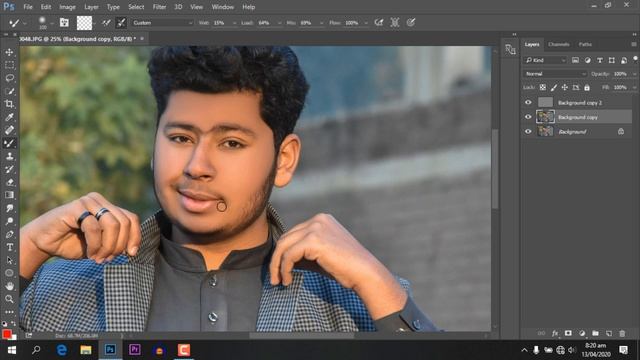Screen dimensions: 640x360
Task: Add a layer style with fx button
Action: pyautogui.click(x=555, y=333)
